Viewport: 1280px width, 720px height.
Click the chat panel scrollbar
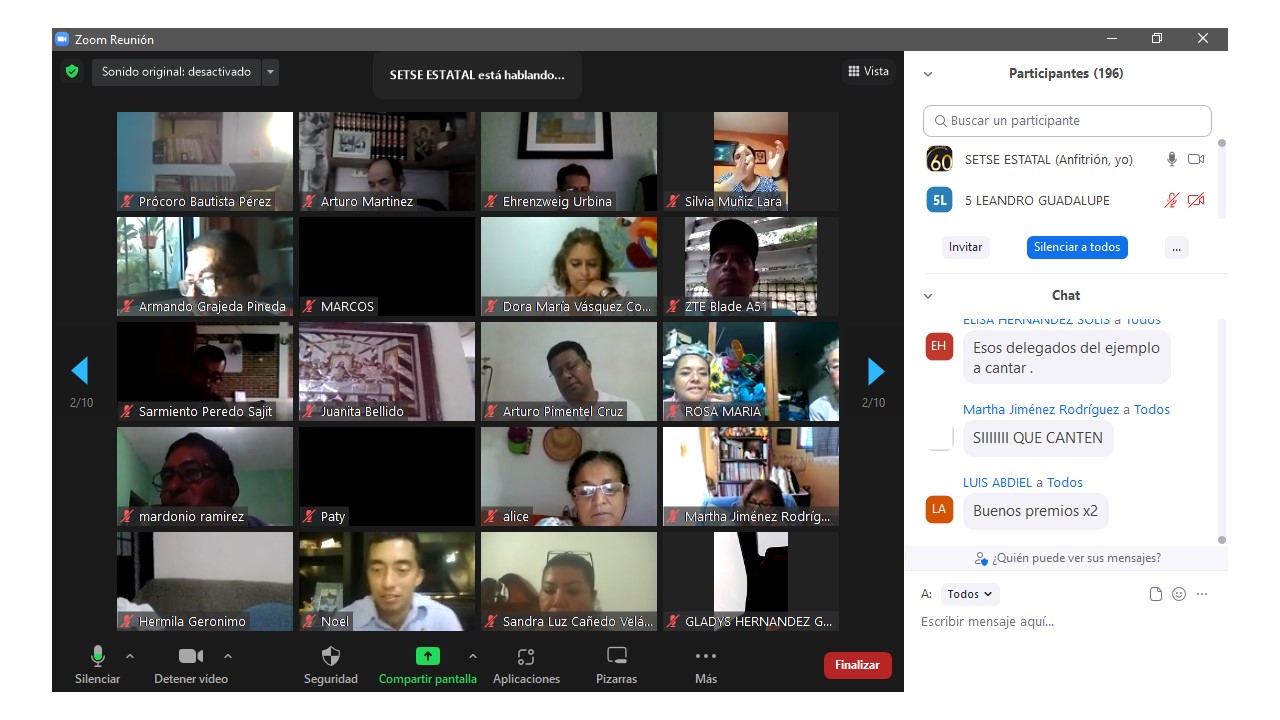[1221, 430]
